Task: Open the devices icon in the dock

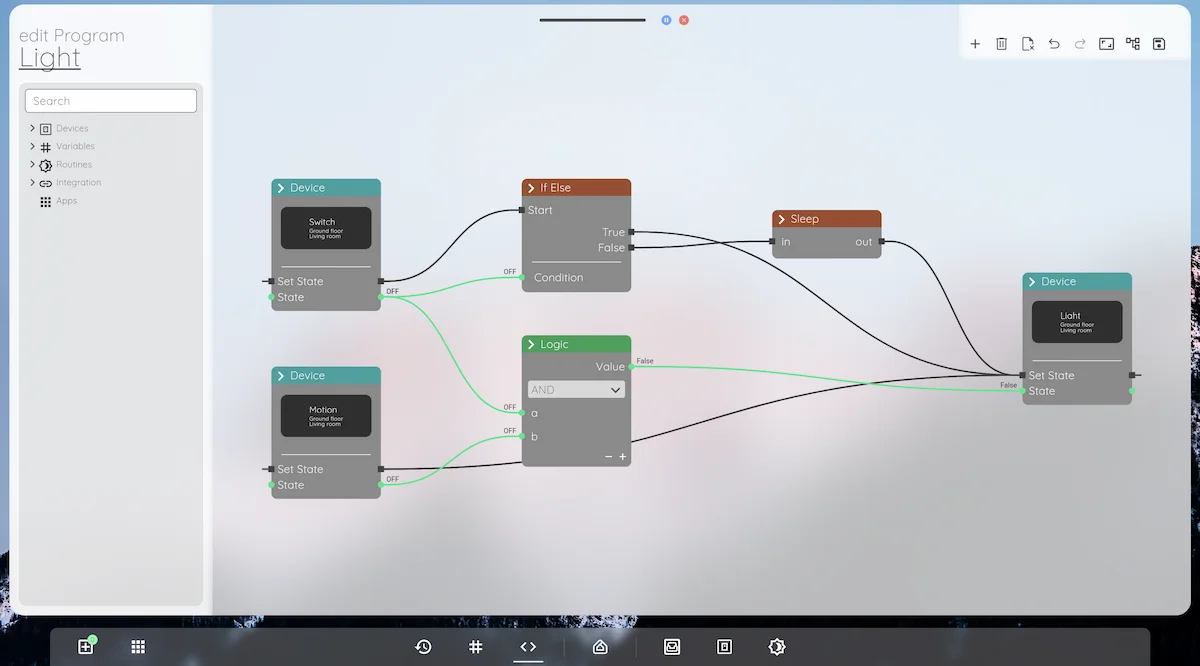Action: click(724, 647)
